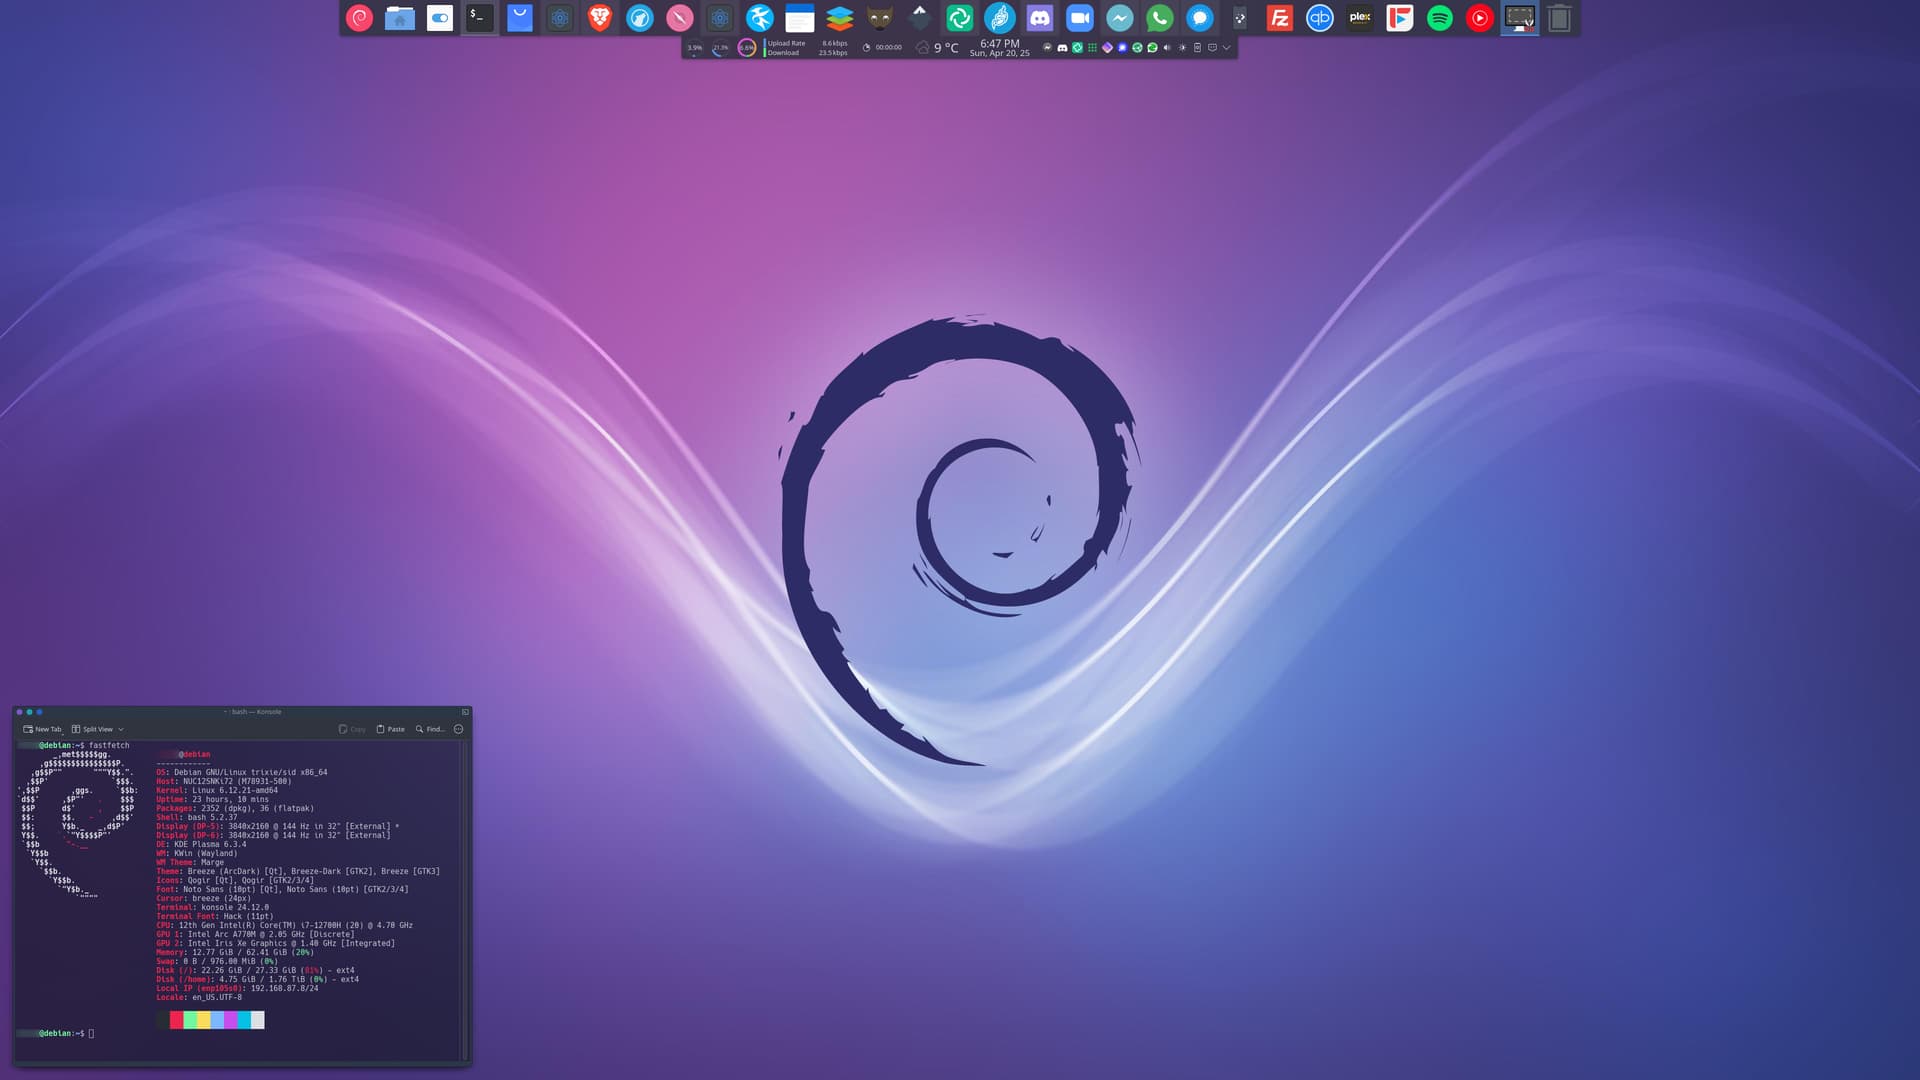The image size is (1920, 1080).
Task: Open Discord from the dock
Action: (1040, 18)
